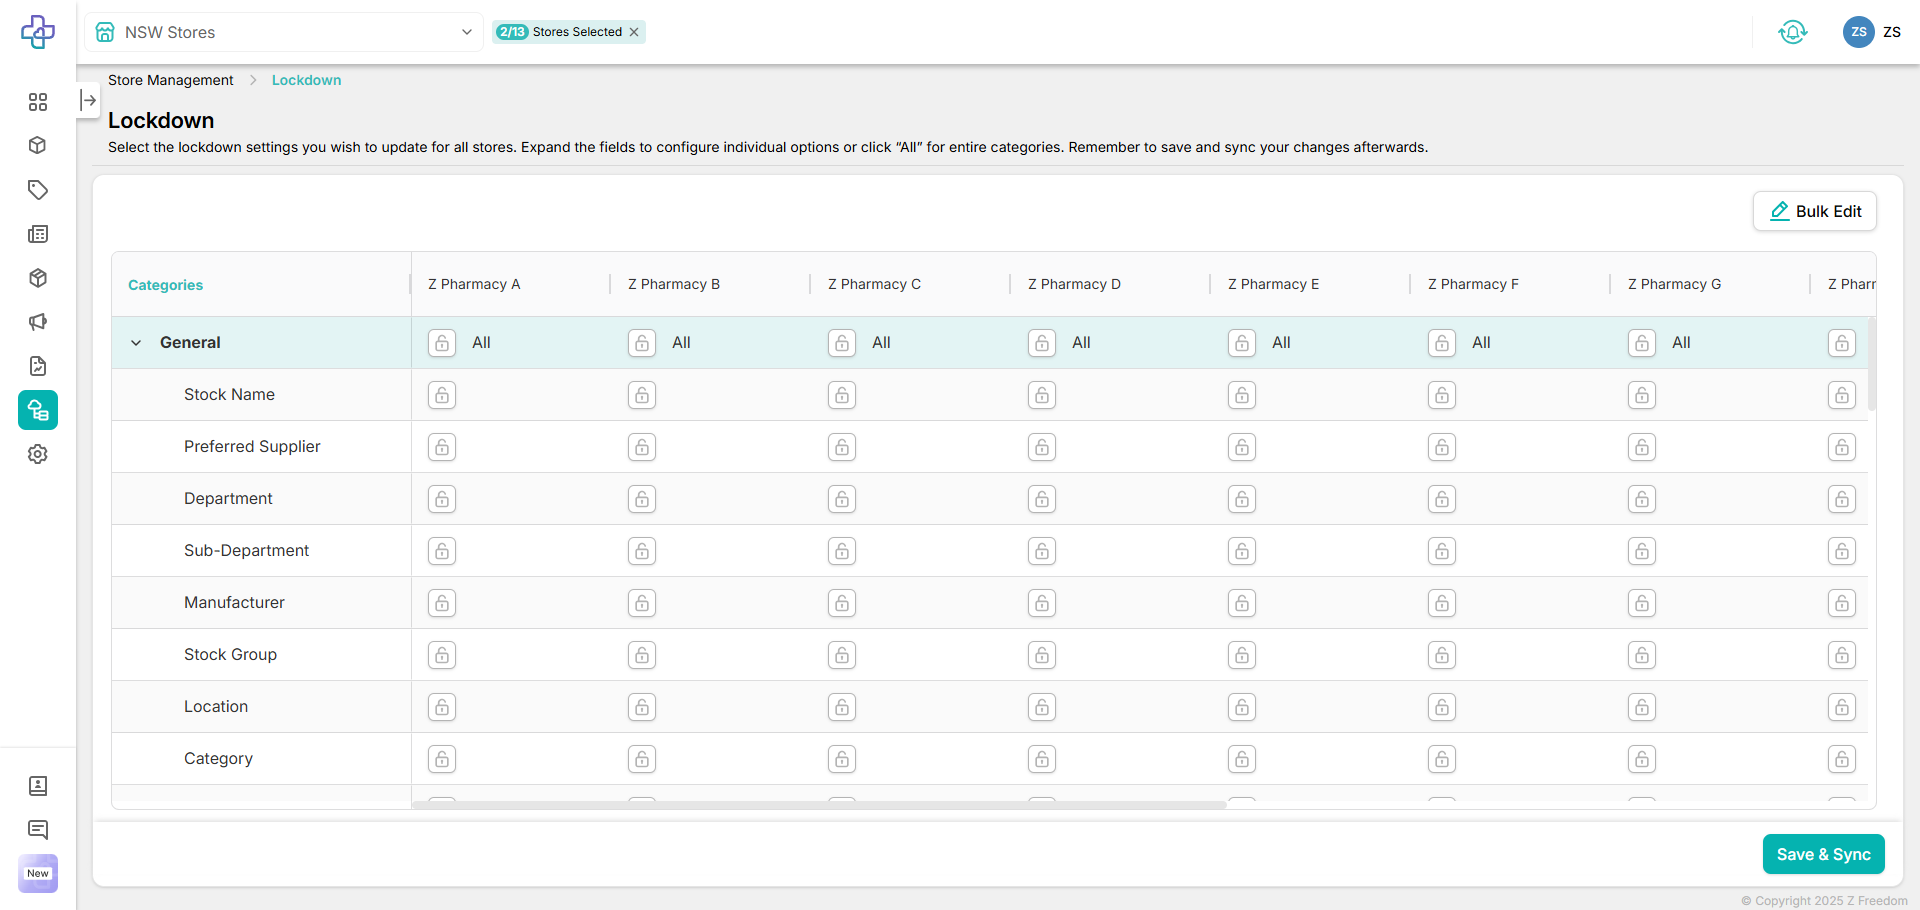Click the horizontal scrollbar under the table

[x=818, y=804]
